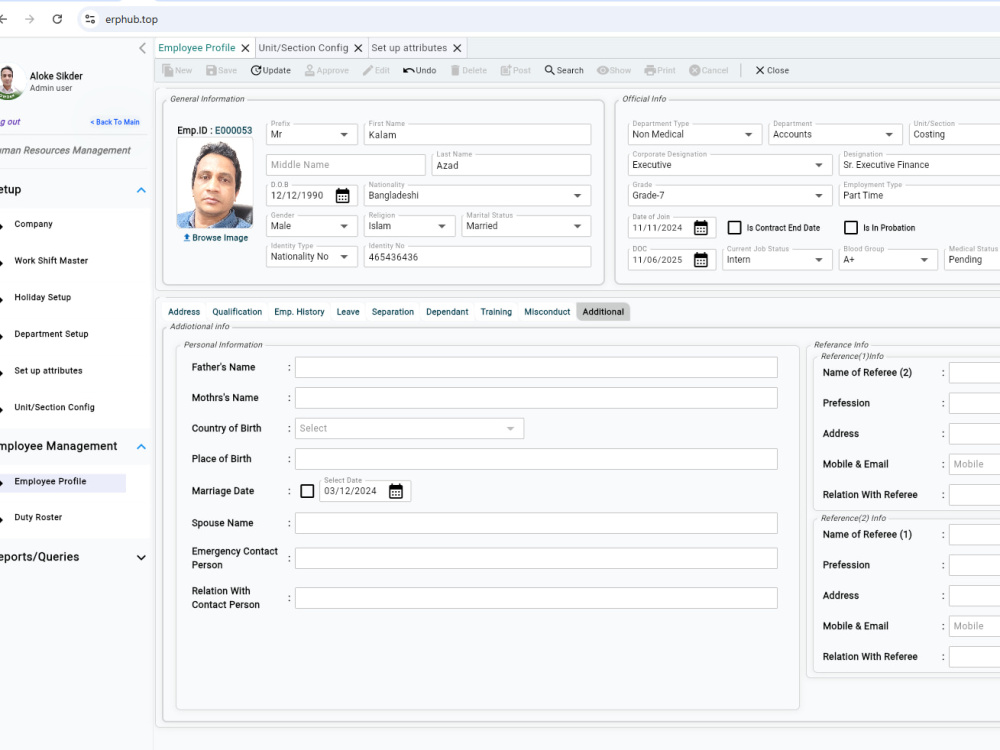Open Department Setup in the sidebar

tap(52, 334)
